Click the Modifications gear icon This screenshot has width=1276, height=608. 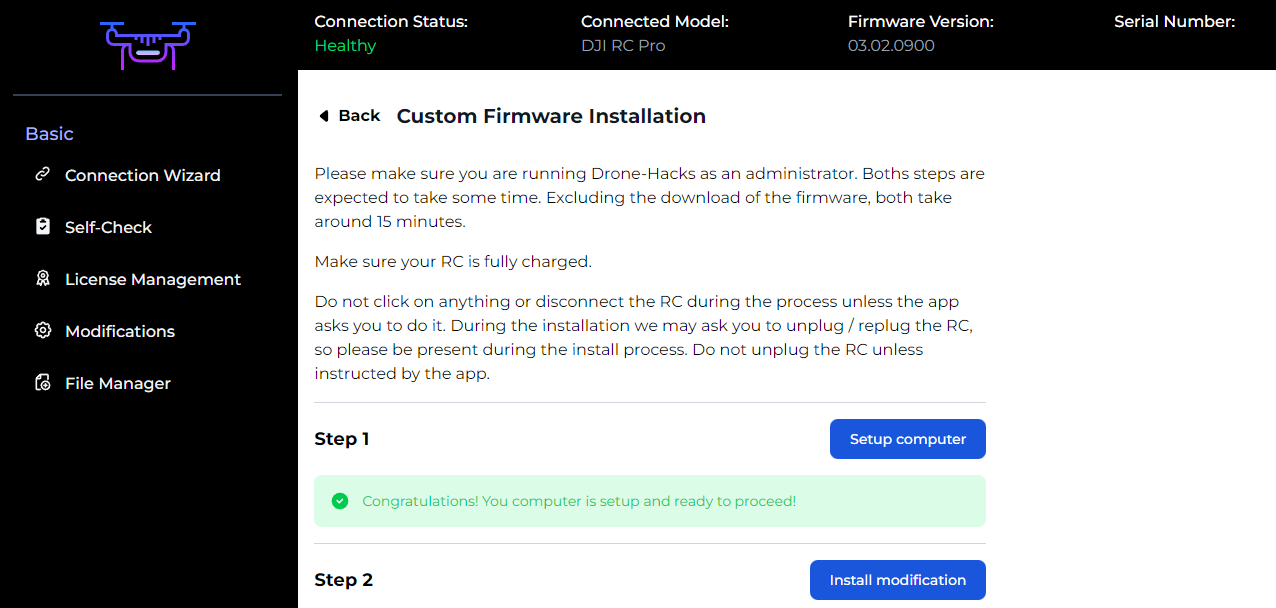click(x=42, y=331)
